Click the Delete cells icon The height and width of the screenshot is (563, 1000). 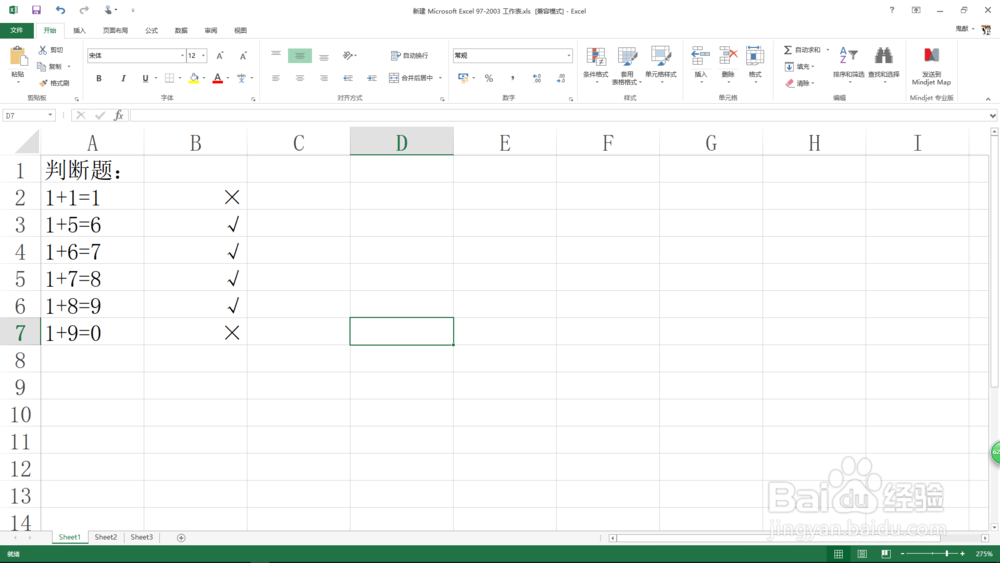click(x=728, y=56)
